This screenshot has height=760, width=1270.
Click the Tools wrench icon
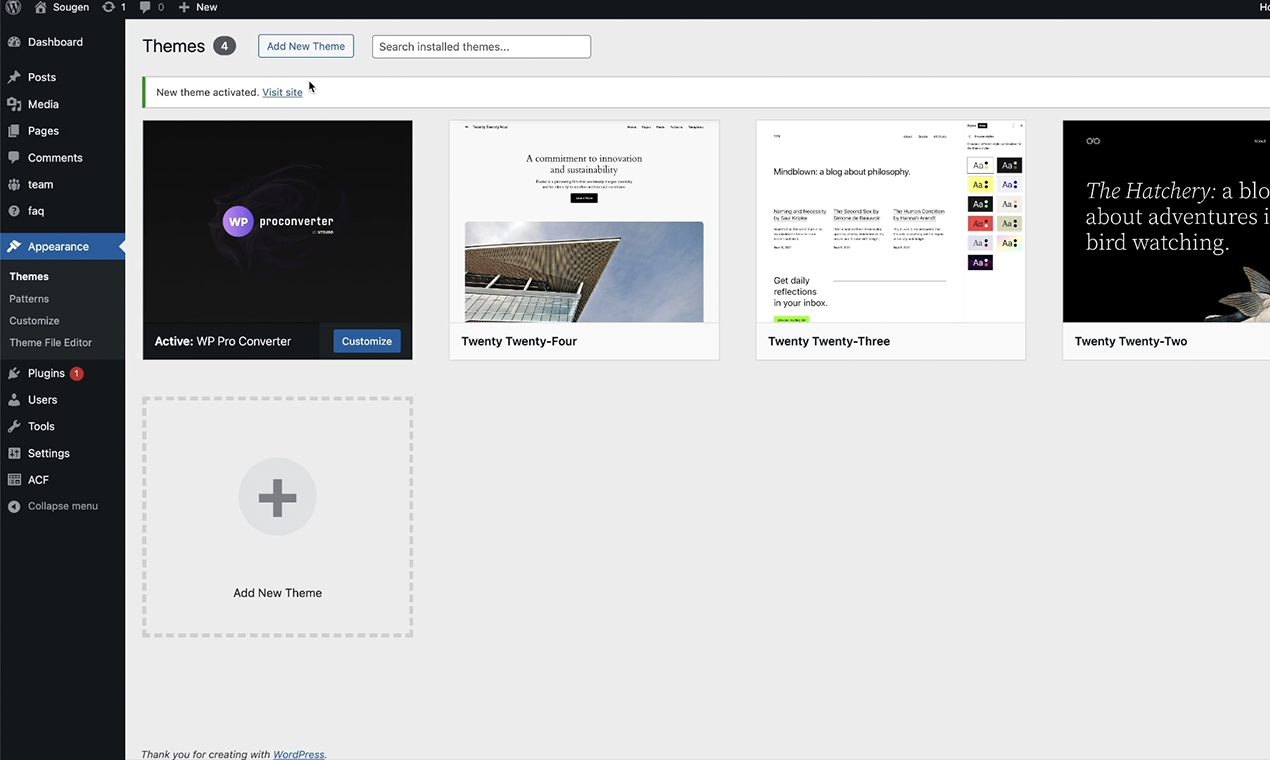(14, 426)
